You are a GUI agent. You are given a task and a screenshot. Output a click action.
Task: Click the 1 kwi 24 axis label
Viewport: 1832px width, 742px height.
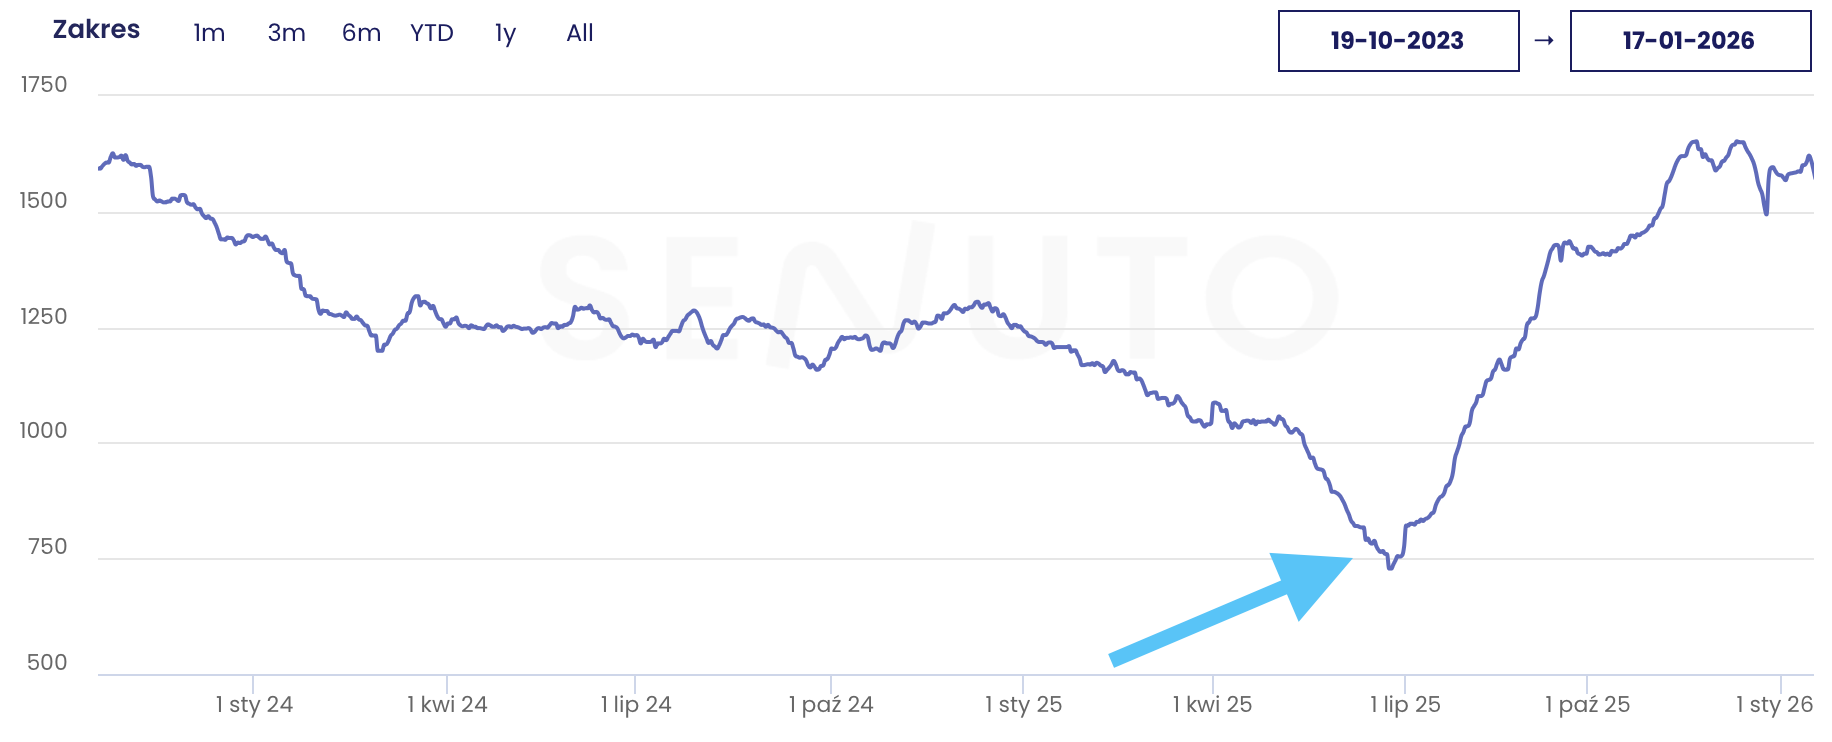point(447,704)
